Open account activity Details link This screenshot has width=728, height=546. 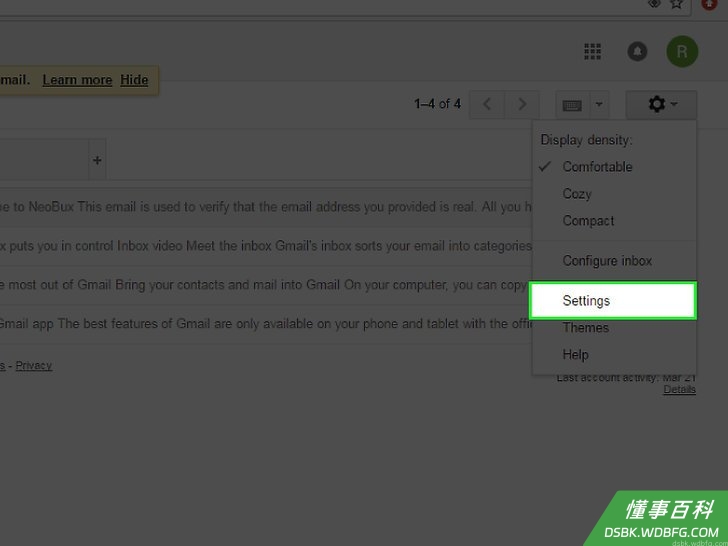(679, 390)
